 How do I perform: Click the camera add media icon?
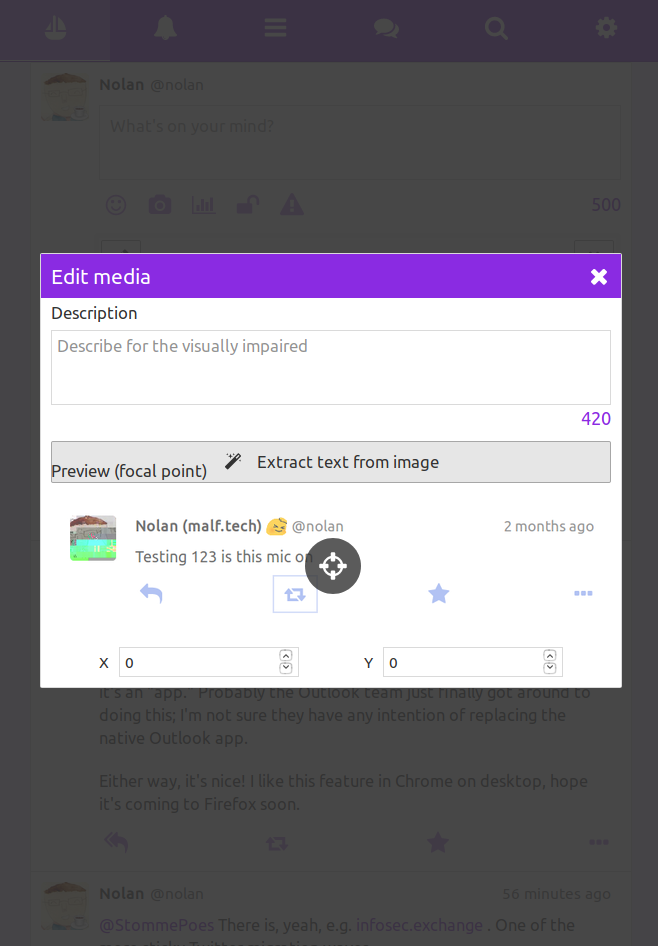tap(160, 205)
